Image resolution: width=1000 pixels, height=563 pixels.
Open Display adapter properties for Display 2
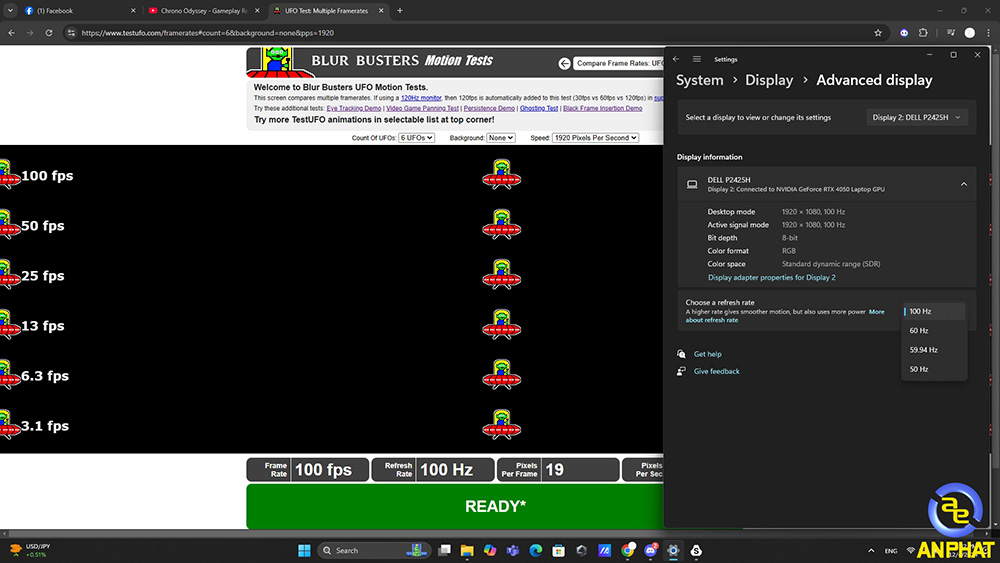pyautogui.click(x=772, y=277)
